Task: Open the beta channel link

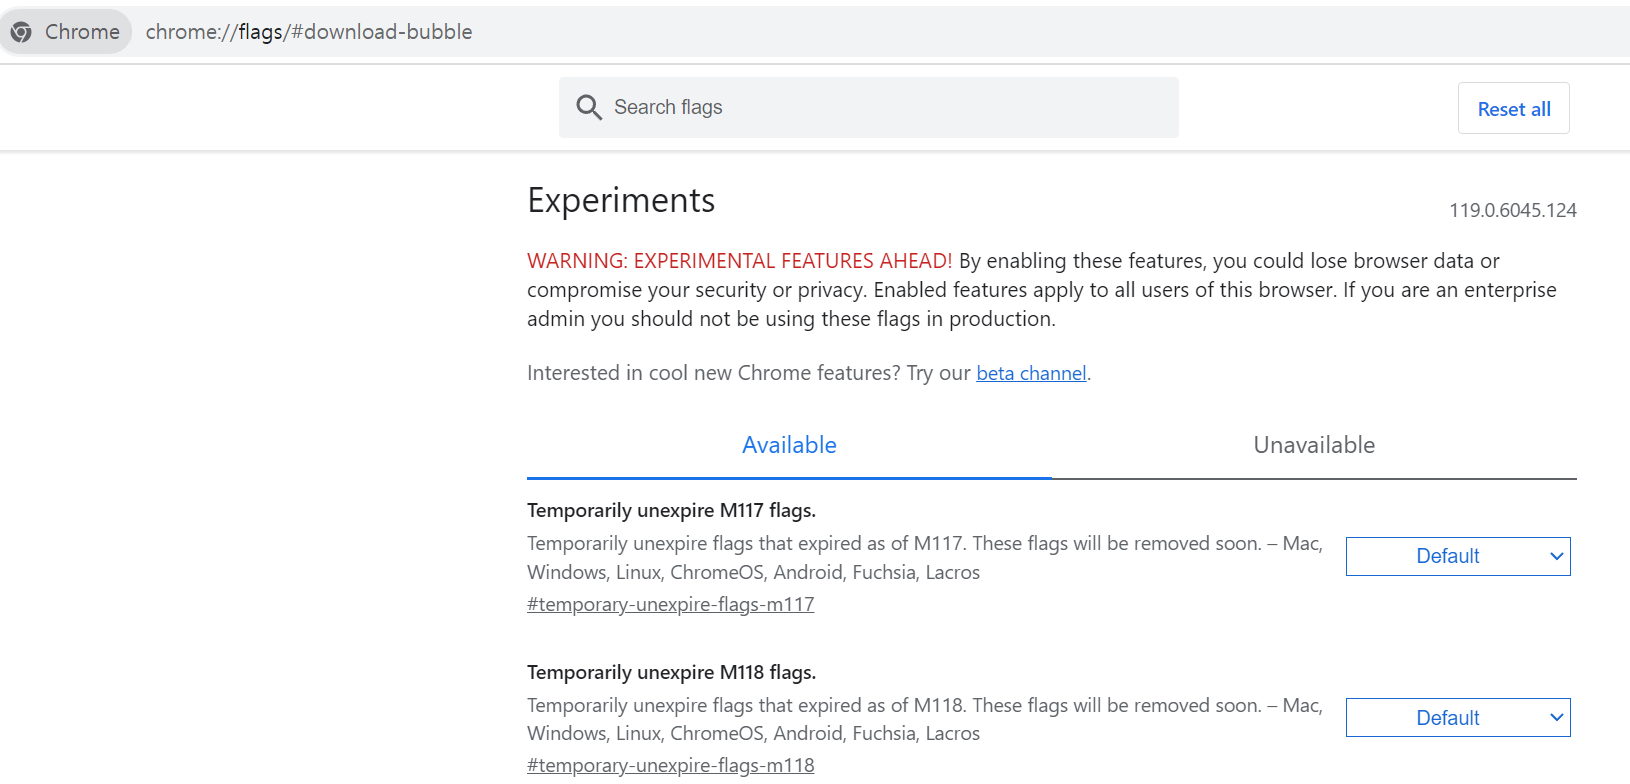Action: [x=1031, y=373]
